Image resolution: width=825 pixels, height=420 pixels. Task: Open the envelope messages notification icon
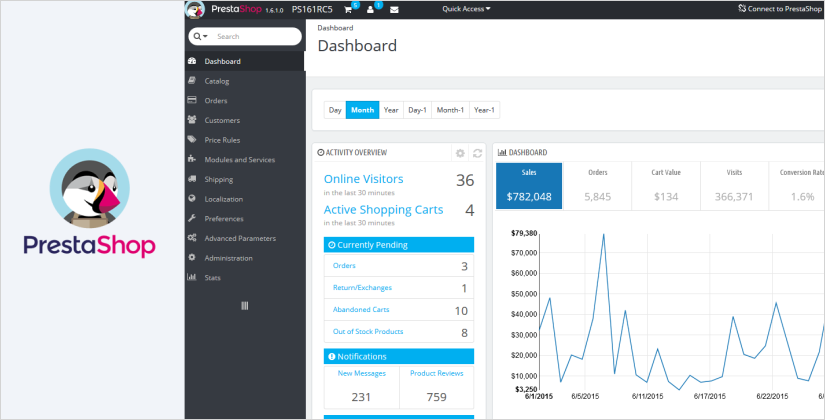pos(394,9)
